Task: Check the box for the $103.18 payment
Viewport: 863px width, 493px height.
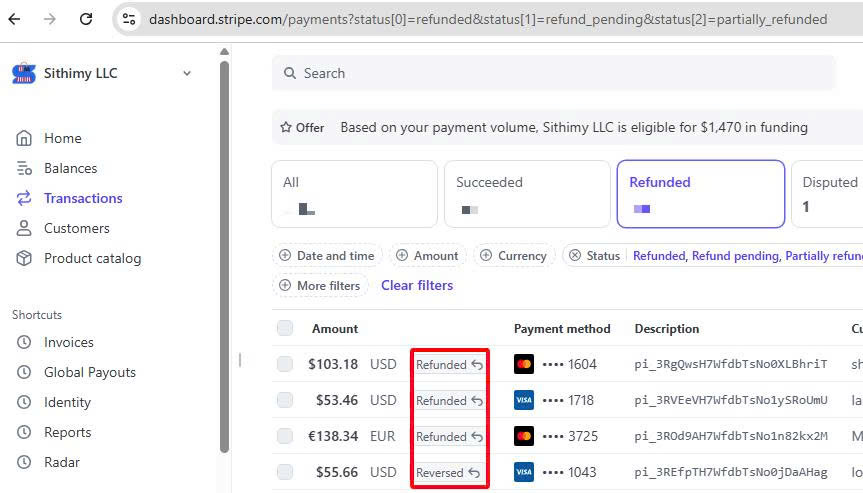Action: 285,365
